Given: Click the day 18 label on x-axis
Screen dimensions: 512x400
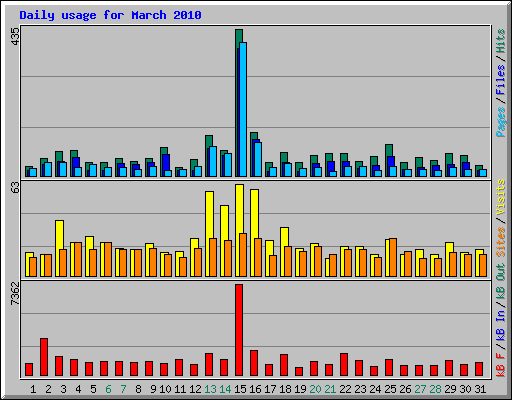Looking at the screenshot, I should click(285, 389).
